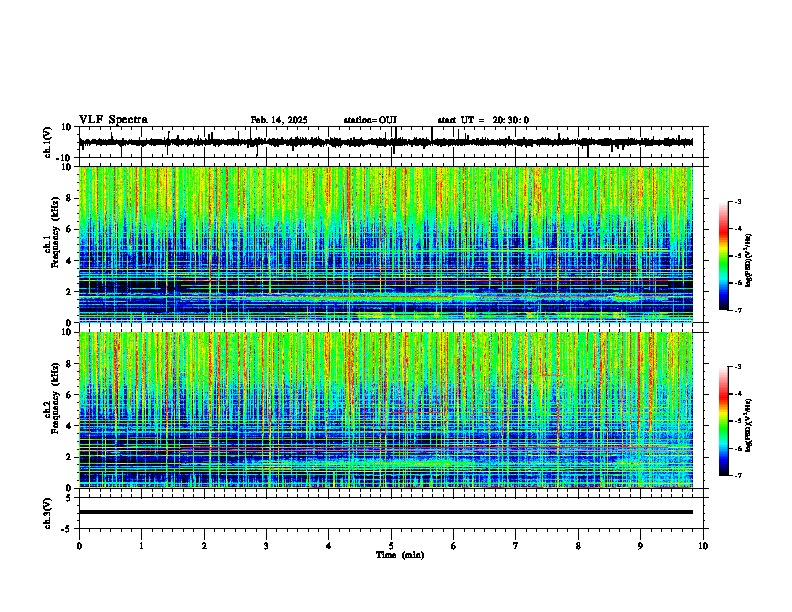Click the "ch.3(V)" axis label
Image resolution: width=792 pixels, height=612 pixels.
[x=48, y=513]
